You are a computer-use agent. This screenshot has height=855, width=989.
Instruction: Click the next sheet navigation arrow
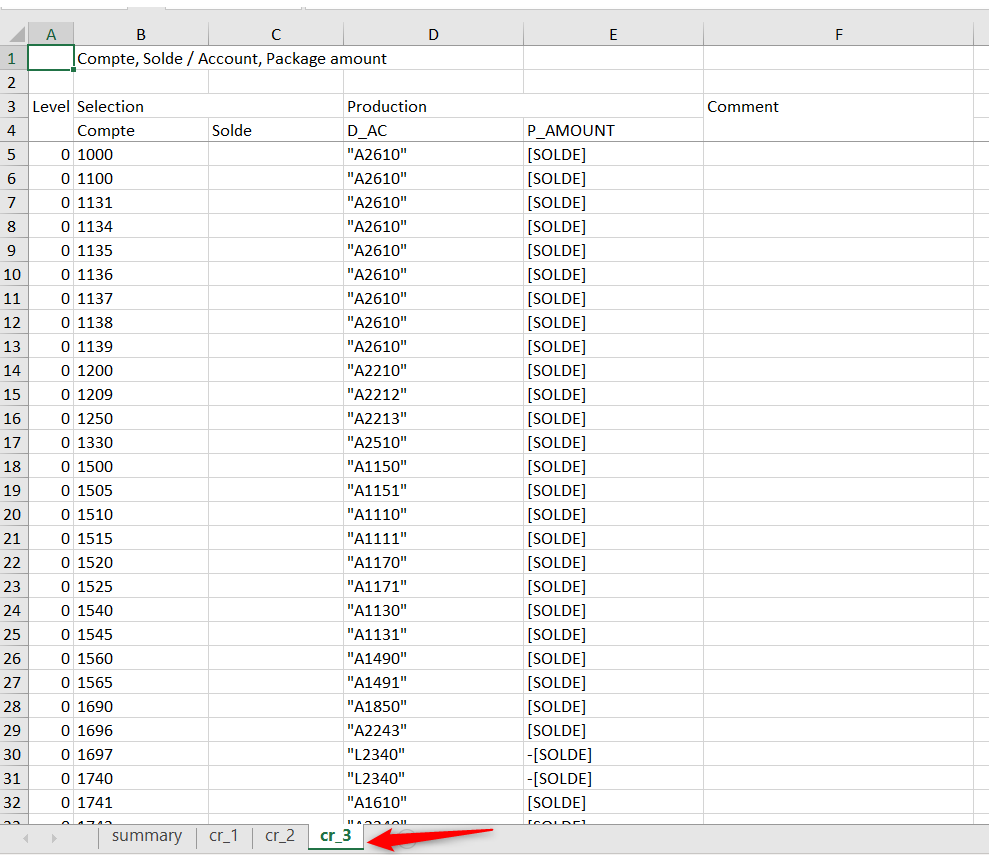point(54,838)
